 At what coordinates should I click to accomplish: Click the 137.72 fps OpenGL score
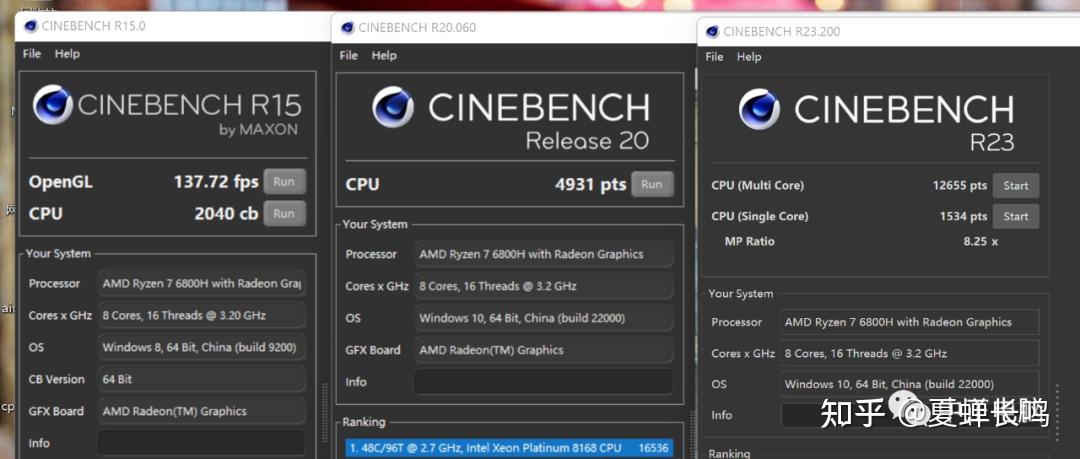(x=216, y=182)
